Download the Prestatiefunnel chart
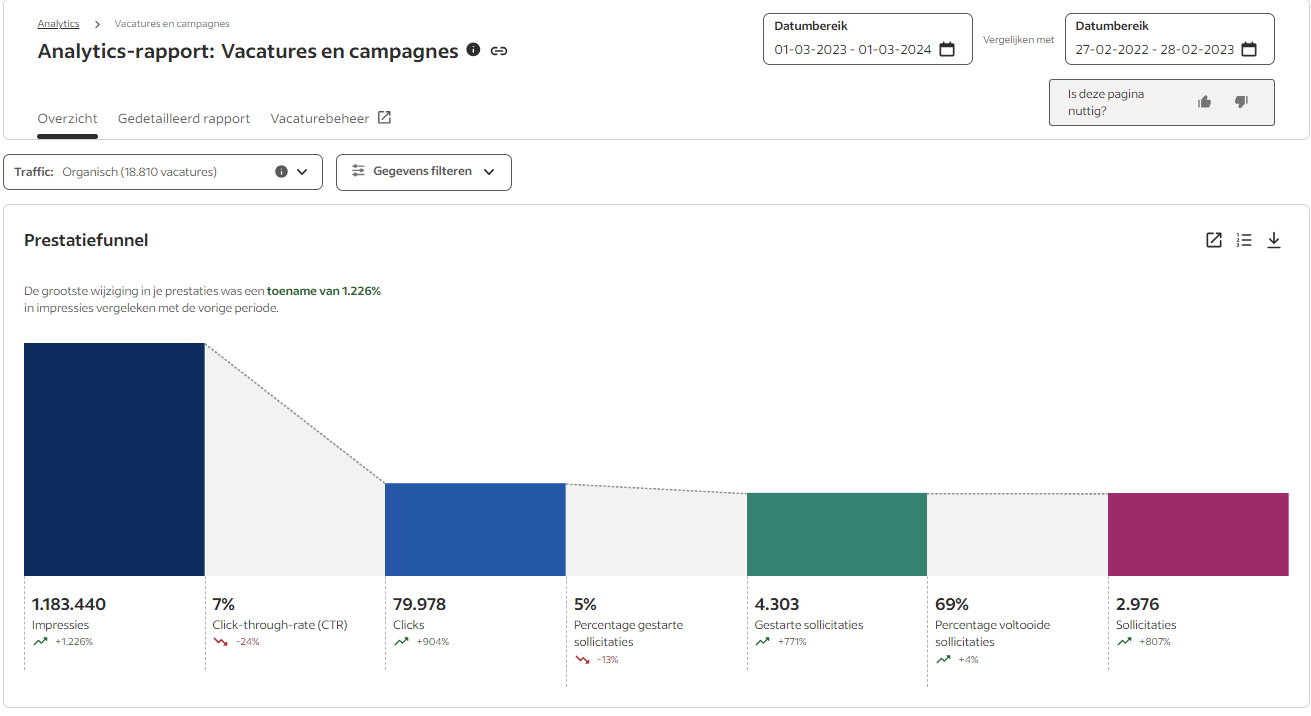 pyautogui.click(x=1274, y=240)
